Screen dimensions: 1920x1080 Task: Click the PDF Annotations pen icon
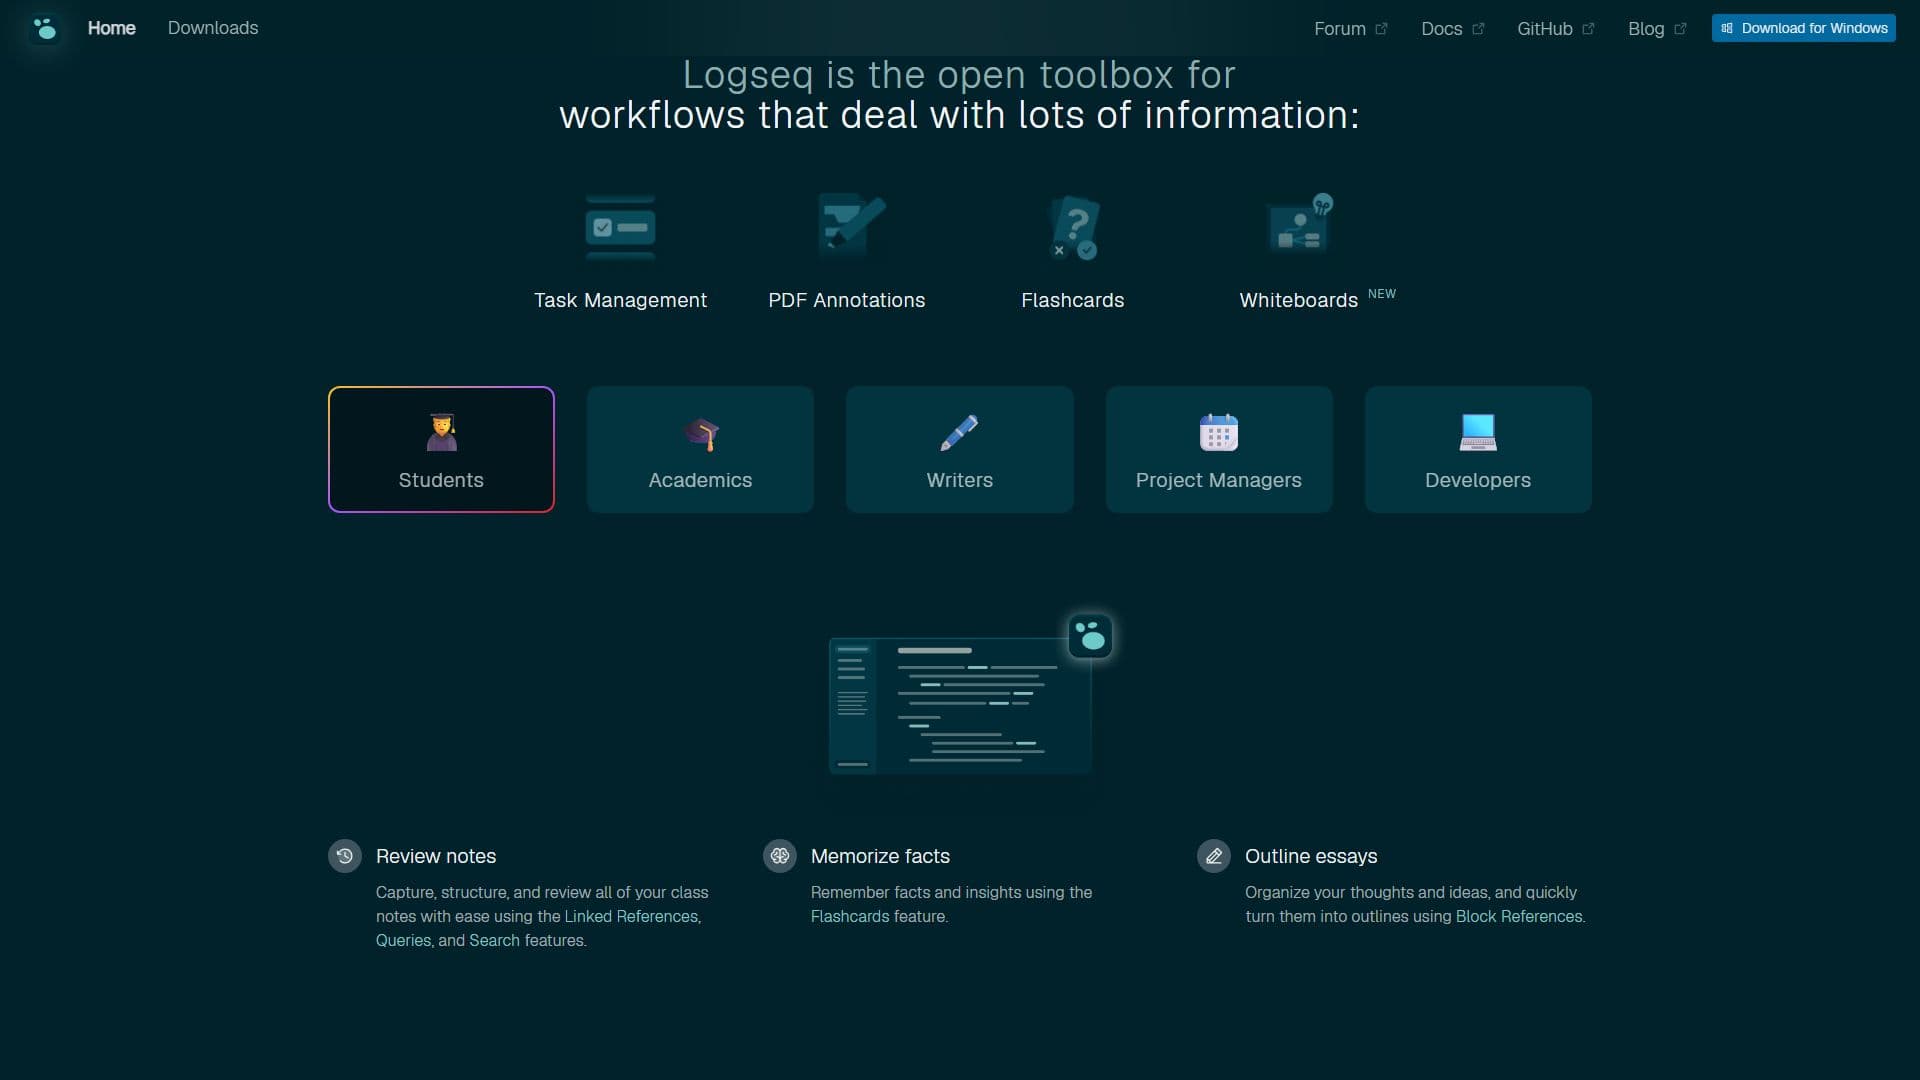pyautogui.click(x=851, y=224)
